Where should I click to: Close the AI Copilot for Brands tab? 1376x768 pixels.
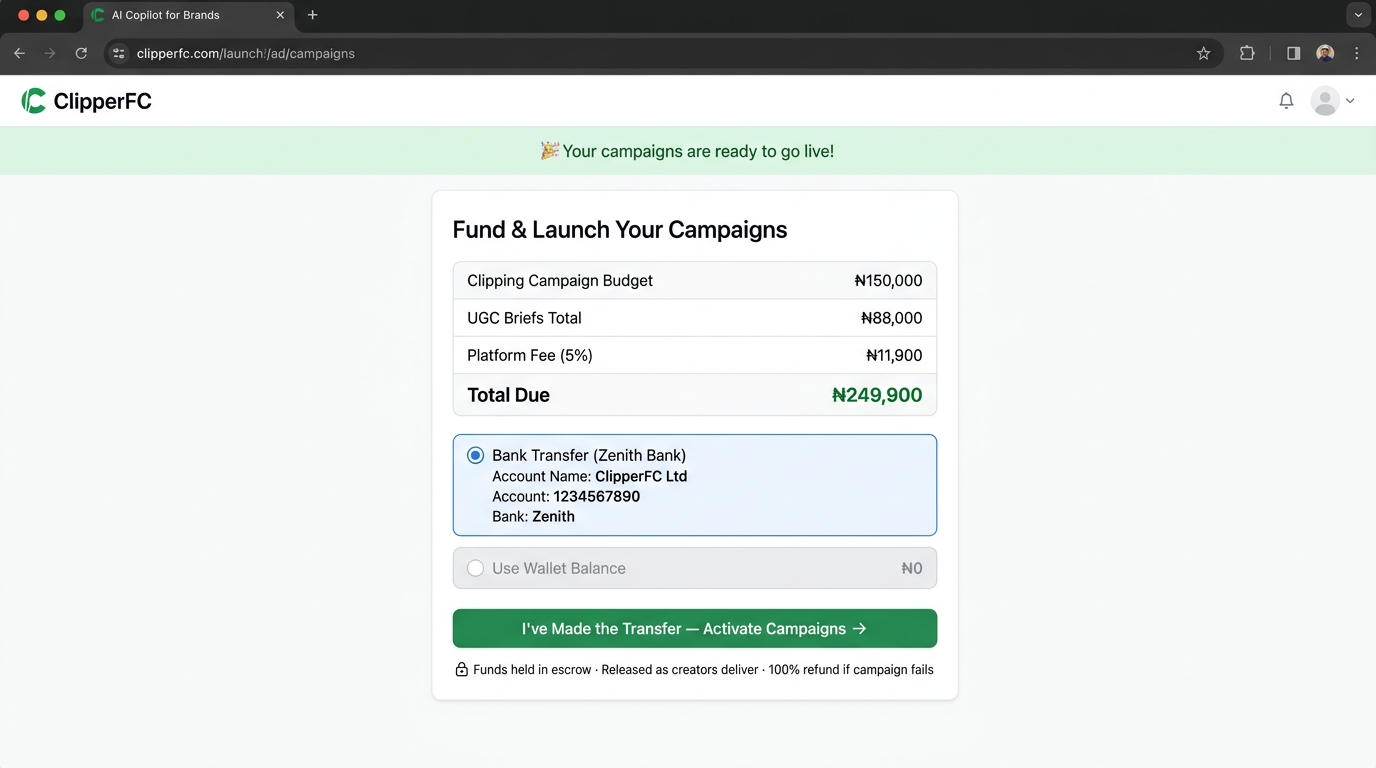[x=280, y=15]
